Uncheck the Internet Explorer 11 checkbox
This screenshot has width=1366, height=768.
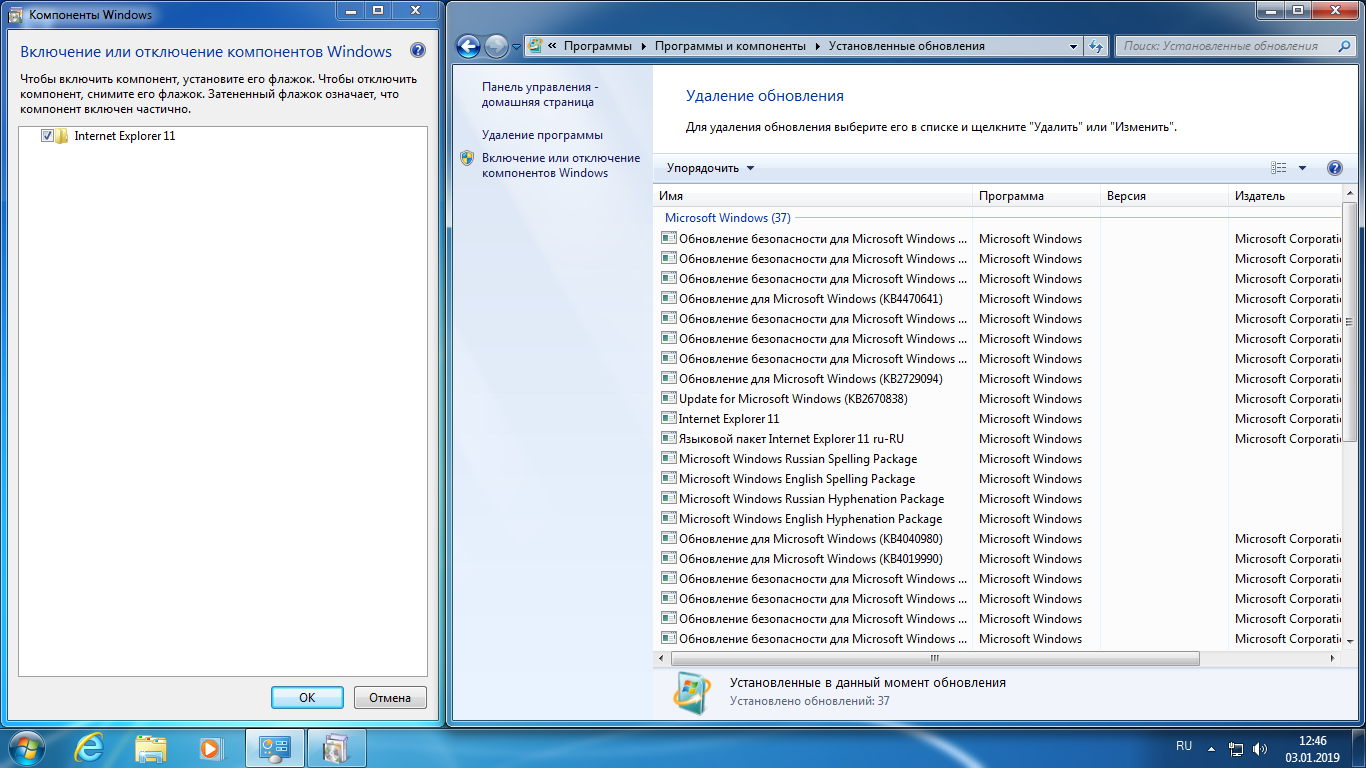coord(47,136)
